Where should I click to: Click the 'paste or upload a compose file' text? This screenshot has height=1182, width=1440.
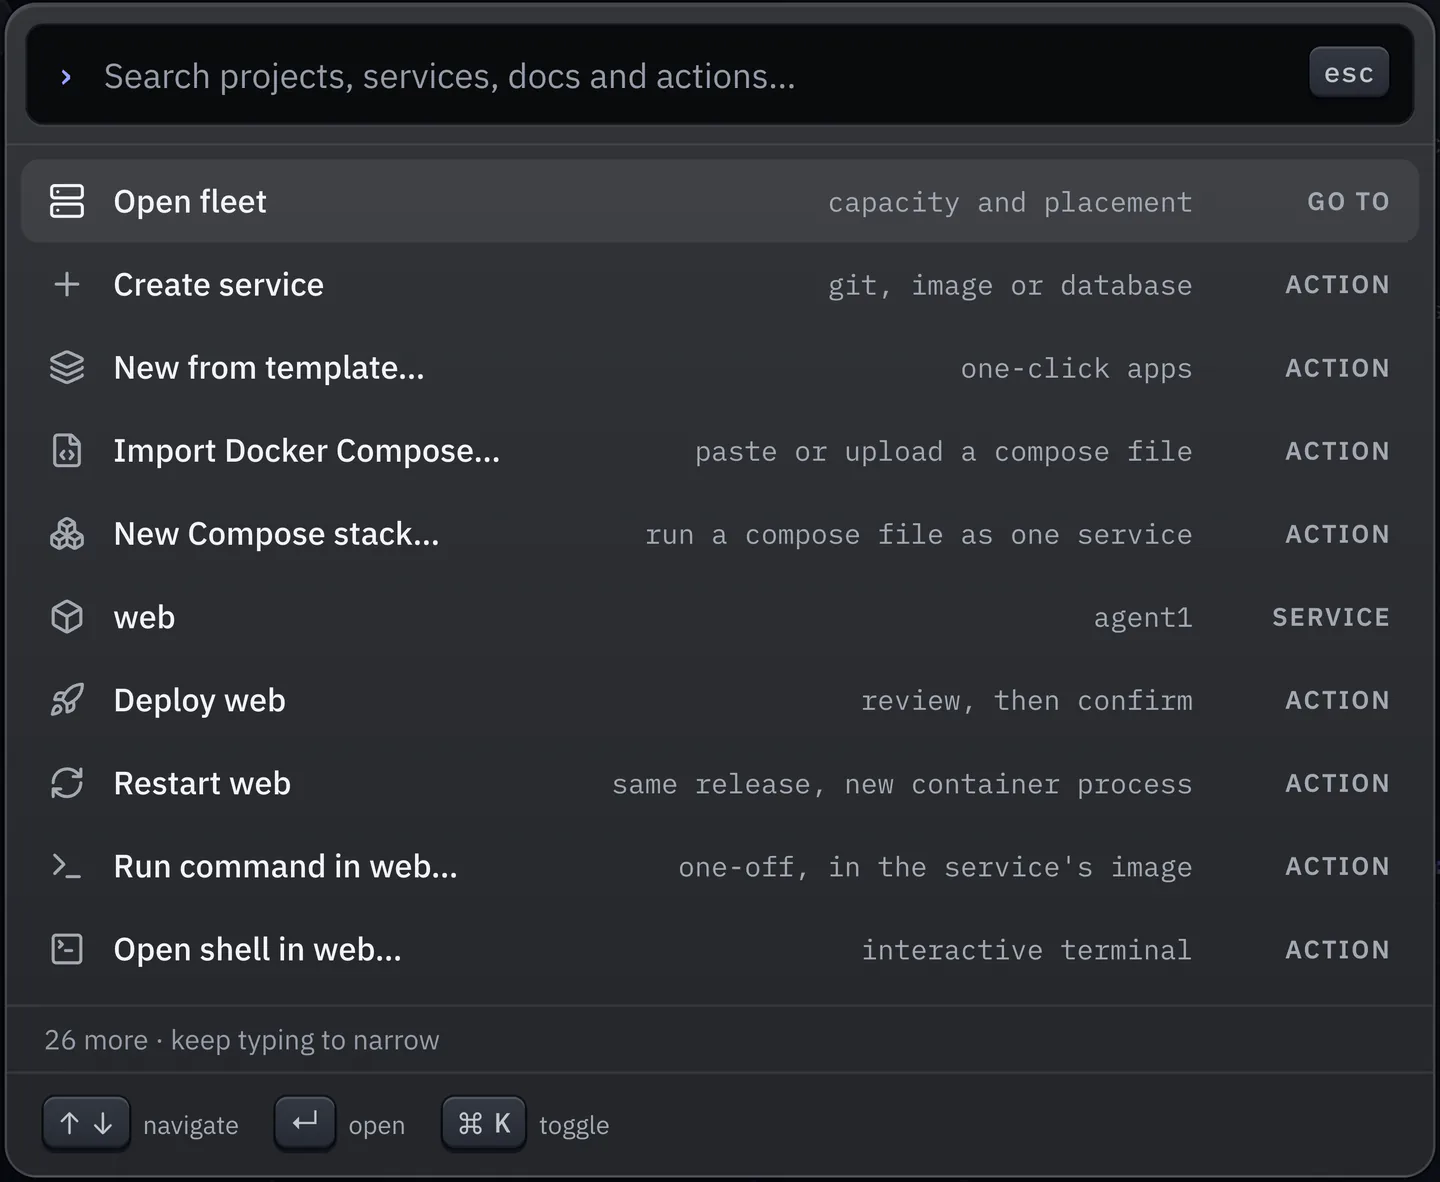click(944, 451)
